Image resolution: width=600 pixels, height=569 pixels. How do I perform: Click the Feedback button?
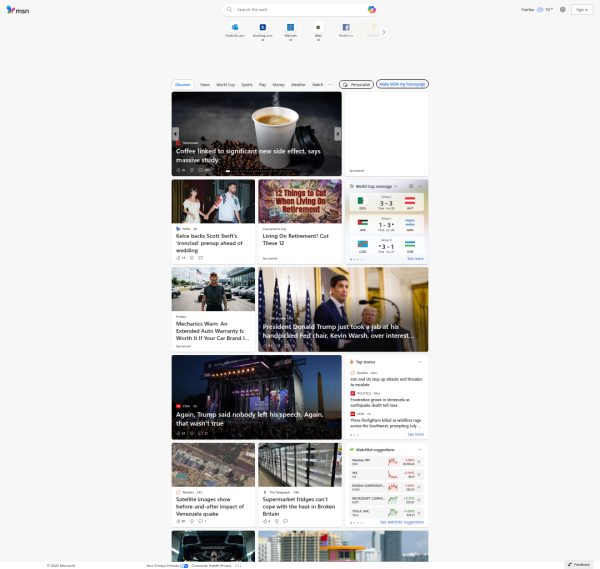pyautogui.click(x=579, y=564)
